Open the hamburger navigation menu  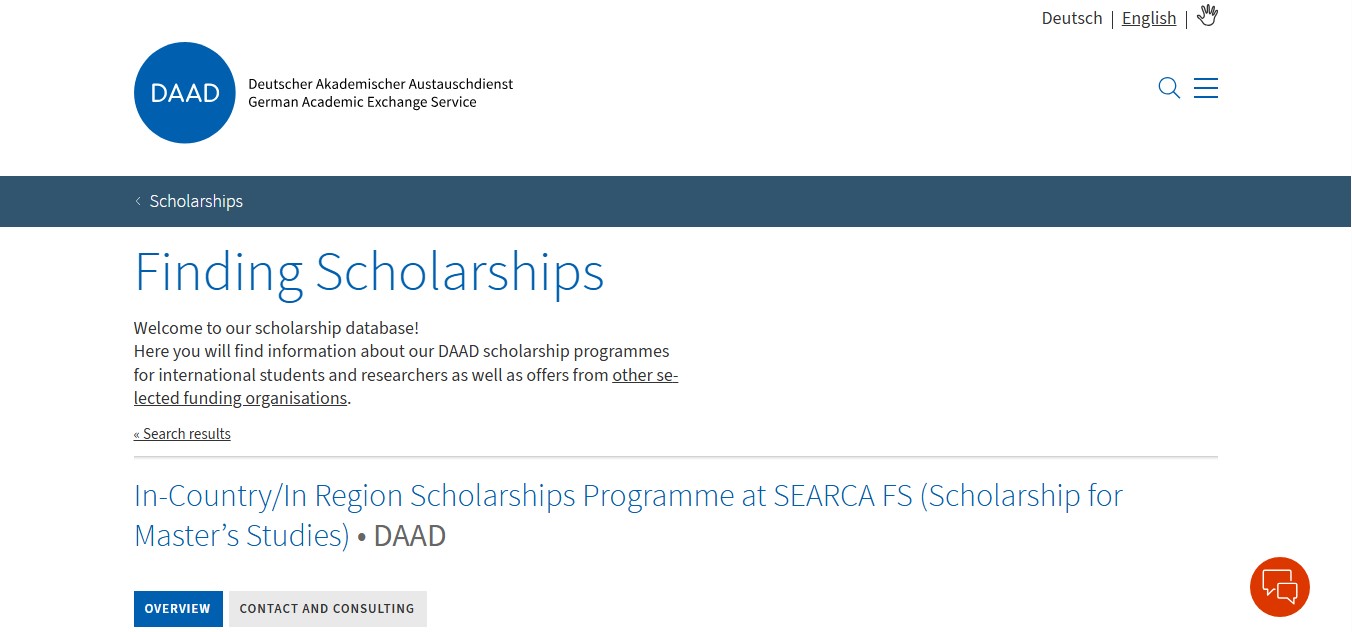tap(1206, 88)
